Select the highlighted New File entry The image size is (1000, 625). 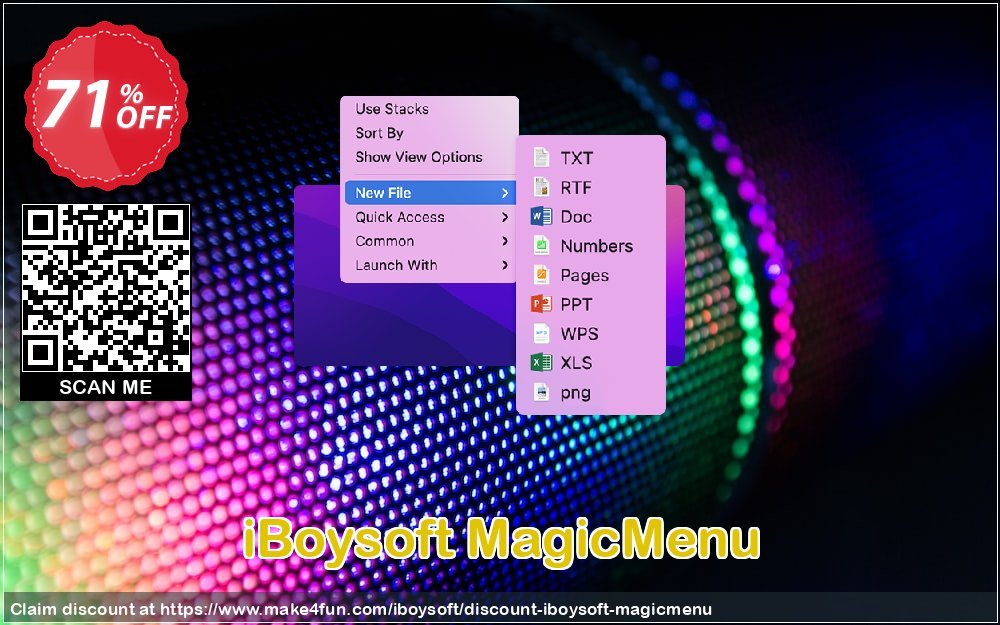[430, 193]
